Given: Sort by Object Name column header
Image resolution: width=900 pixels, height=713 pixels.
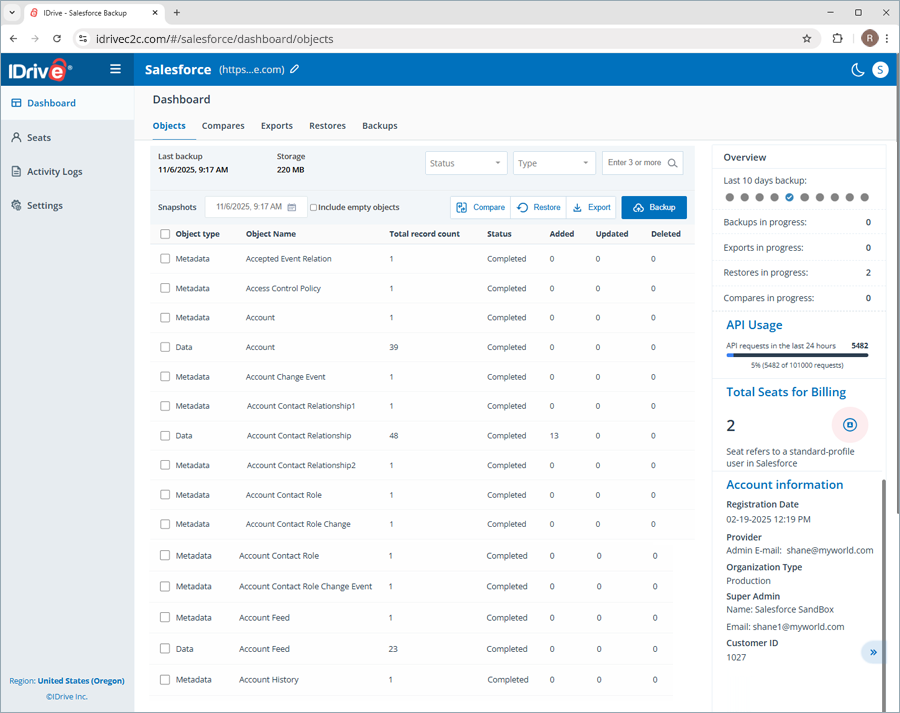Looking at the screenshot, I should 271,234.
